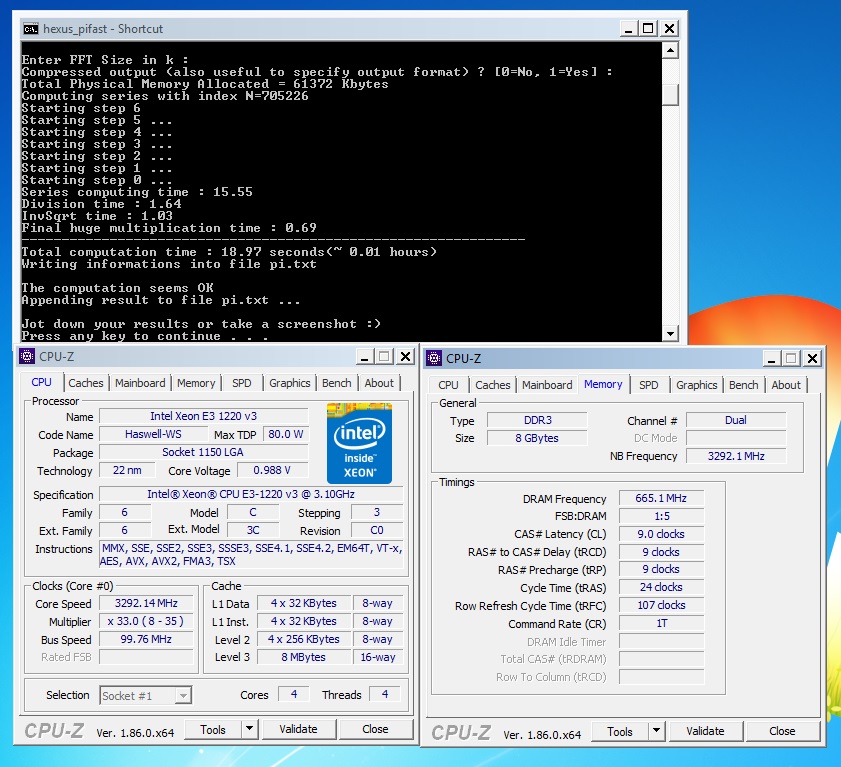Screen dimensions: 841x767
Task: Close the left CPU-Z window with X
Action: coord(405,357)
